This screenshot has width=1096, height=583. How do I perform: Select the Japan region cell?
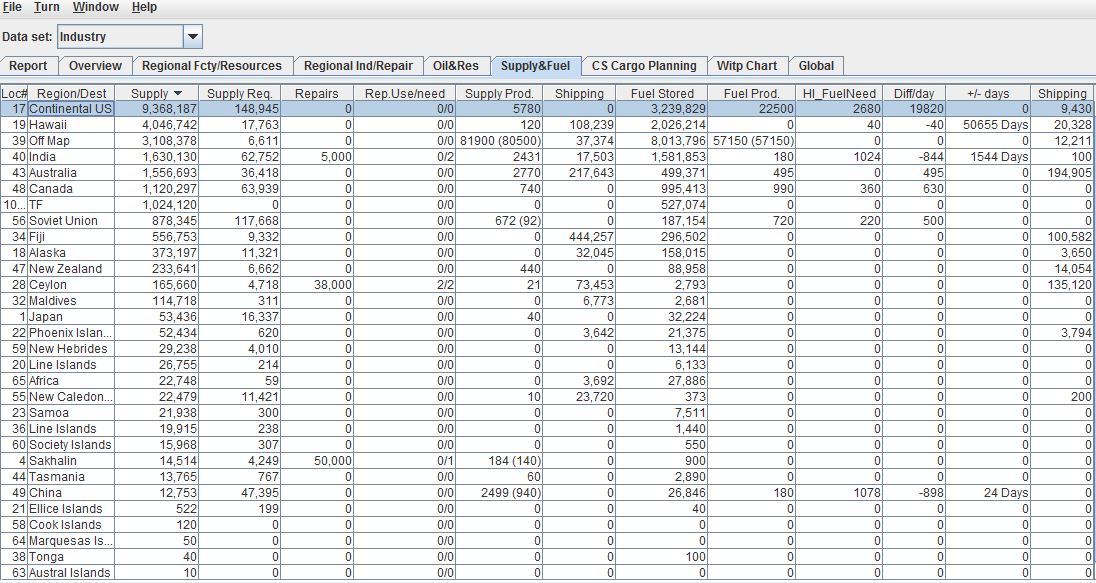pyautogui.click(x=71, y=317)
